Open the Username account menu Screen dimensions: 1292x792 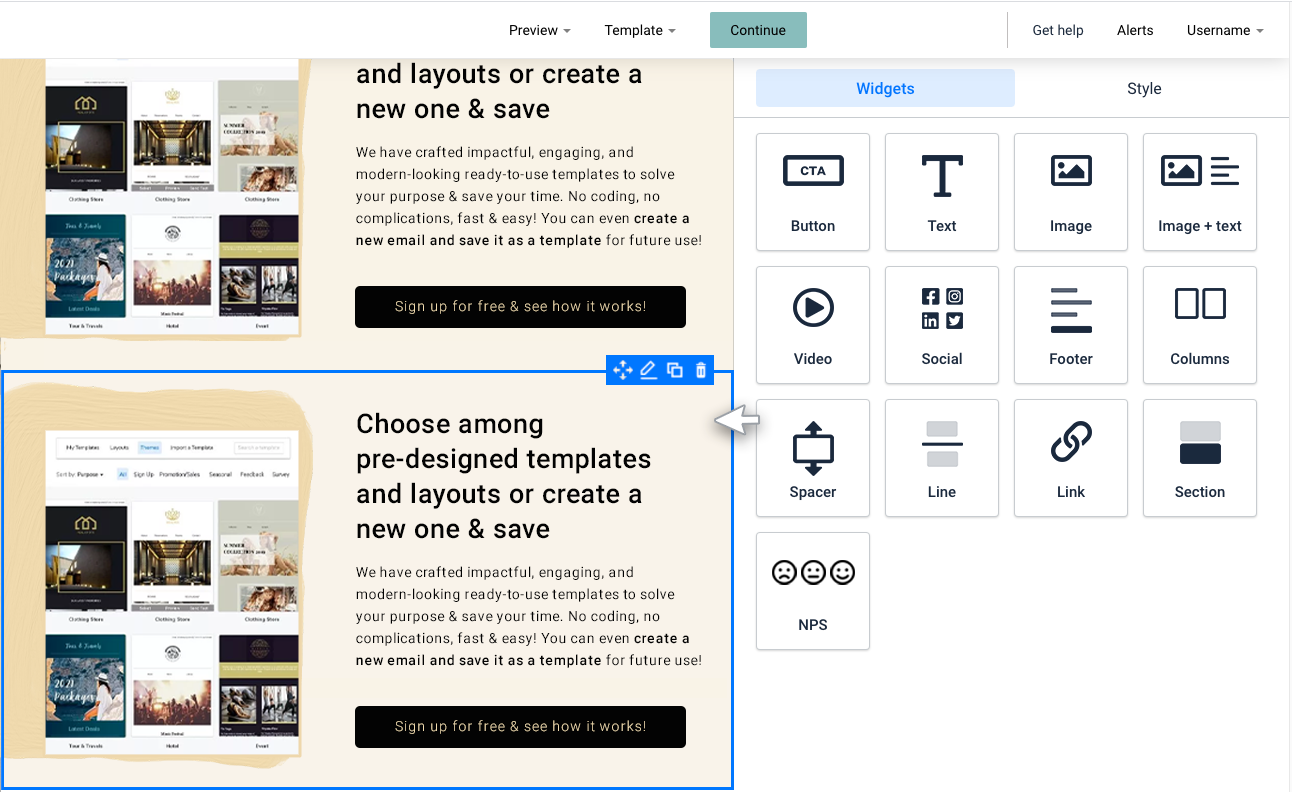pyautogui.click(x=1225, y=30)
